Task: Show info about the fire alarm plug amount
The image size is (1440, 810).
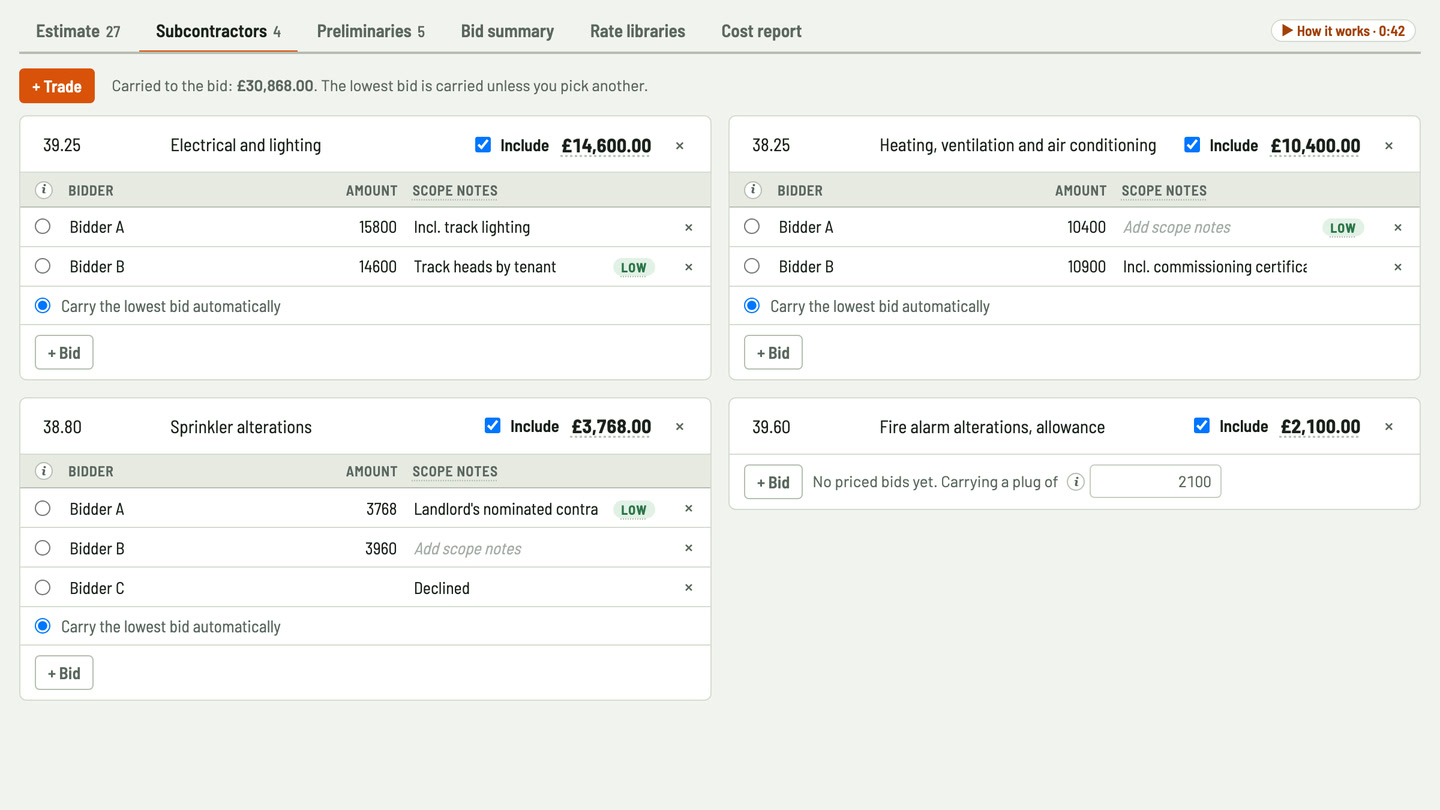Action: (1076, 482)
